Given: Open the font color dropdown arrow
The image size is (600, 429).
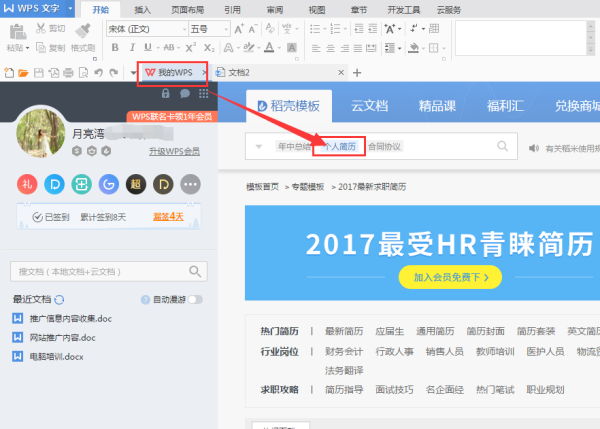Looking at the screenshot, I should pos(279,48).
